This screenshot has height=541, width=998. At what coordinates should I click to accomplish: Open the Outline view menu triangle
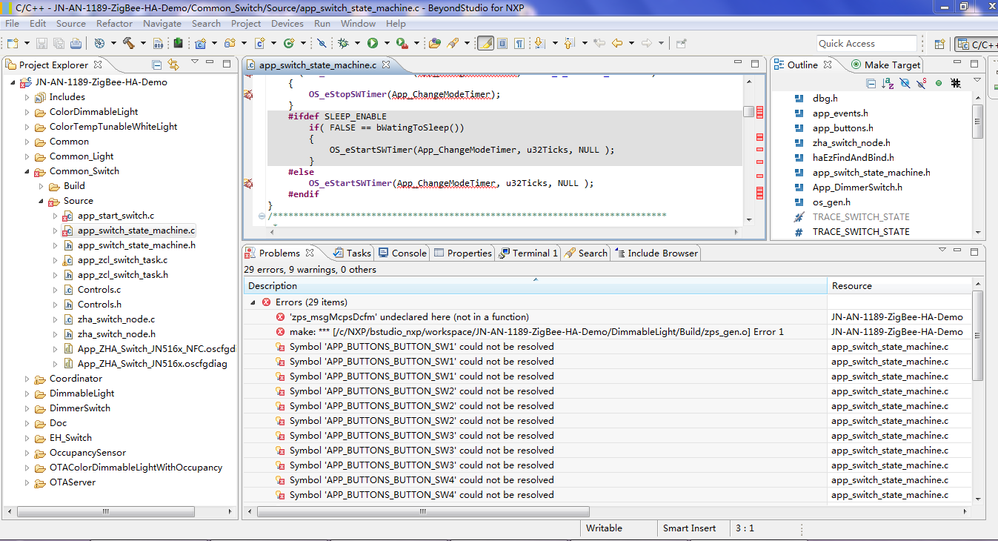(x=977, y=80)
